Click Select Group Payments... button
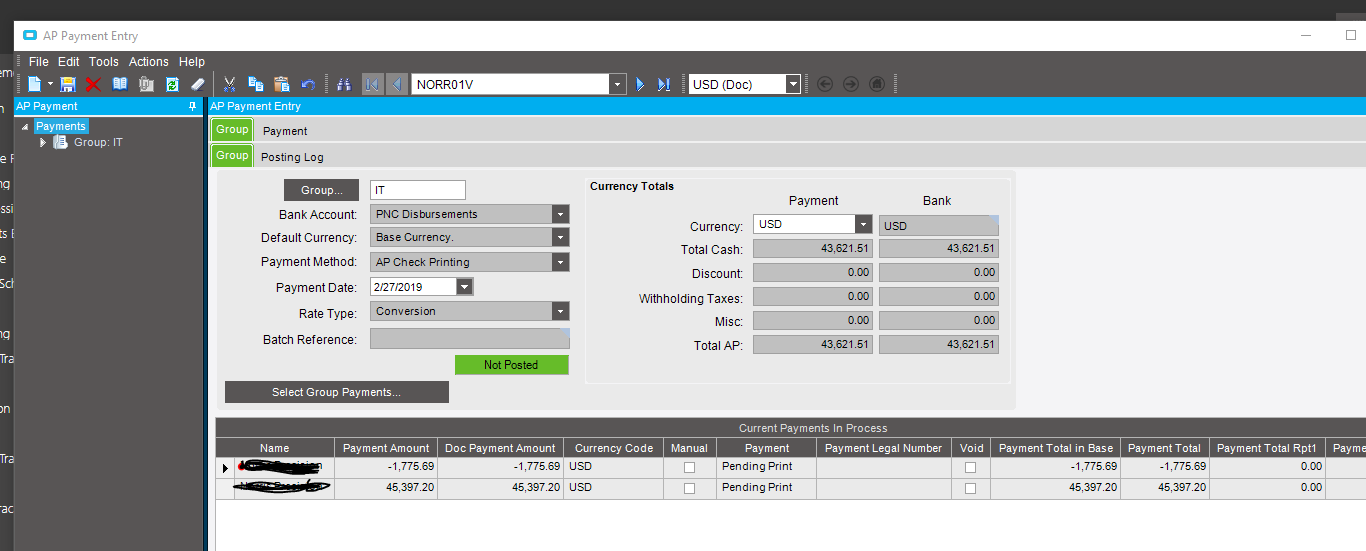This screenshot has width=1366, height=551. click(x=337, y=392)
